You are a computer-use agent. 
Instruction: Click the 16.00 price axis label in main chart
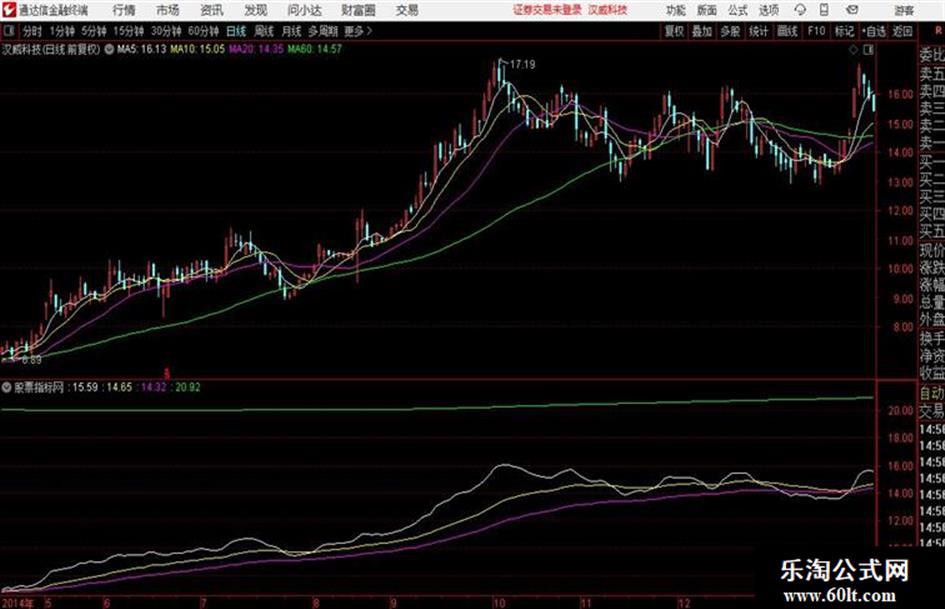(900, 94)
